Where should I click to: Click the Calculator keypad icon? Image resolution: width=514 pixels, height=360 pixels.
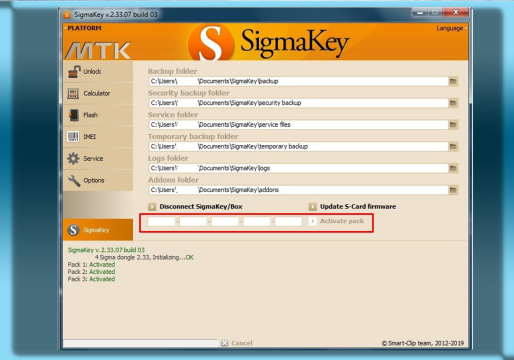pos(73,93)
